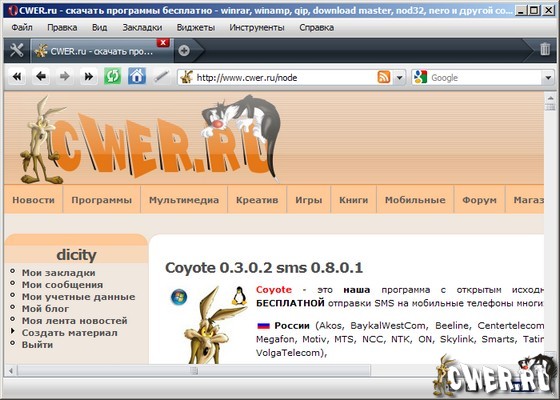Reload the page with the green refresh icon
The height and width of the screenshot is (400, 560).
(x=112, y=76)
